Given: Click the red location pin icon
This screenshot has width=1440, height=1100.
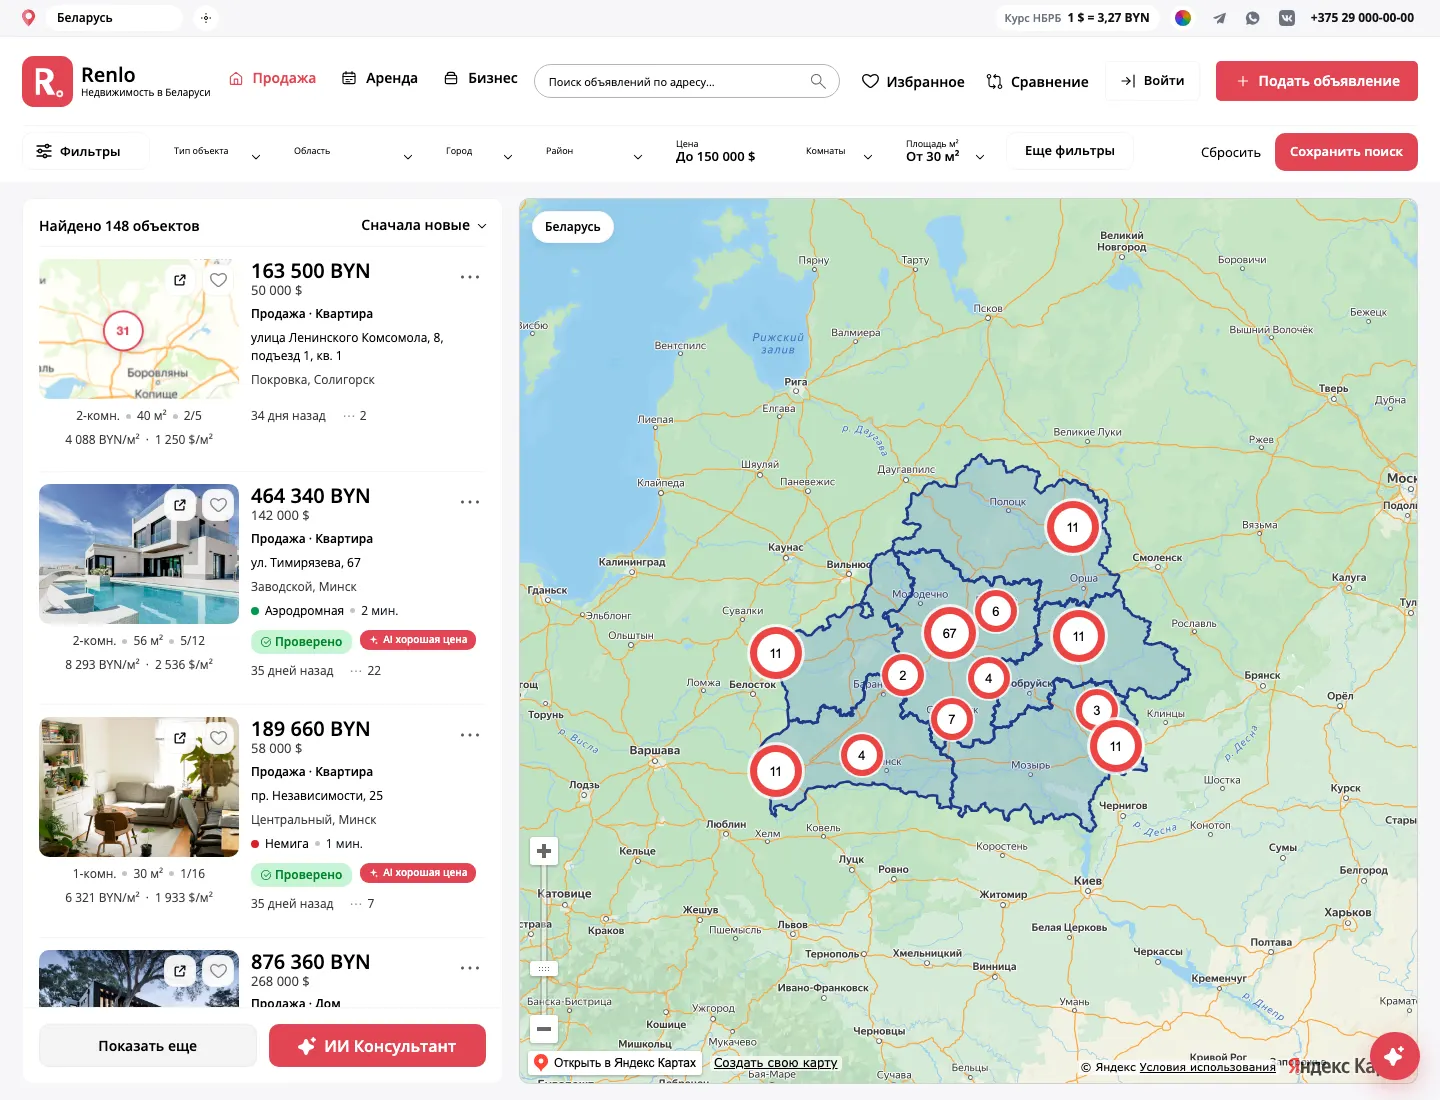Looking at the screenshot, I should 29,17.
